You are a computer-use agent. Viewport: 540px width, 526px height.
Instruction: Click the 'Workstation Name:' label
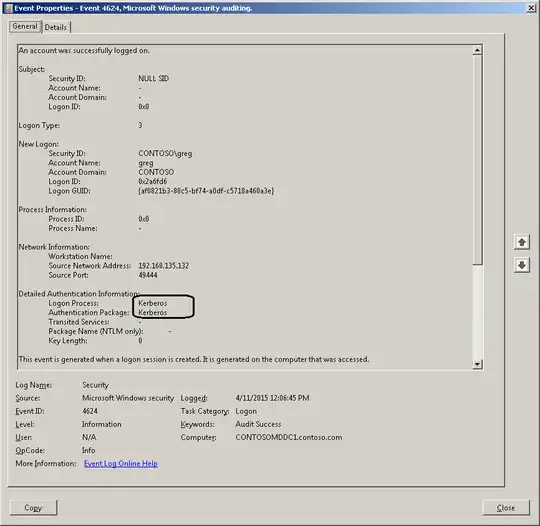pos(80,256)
